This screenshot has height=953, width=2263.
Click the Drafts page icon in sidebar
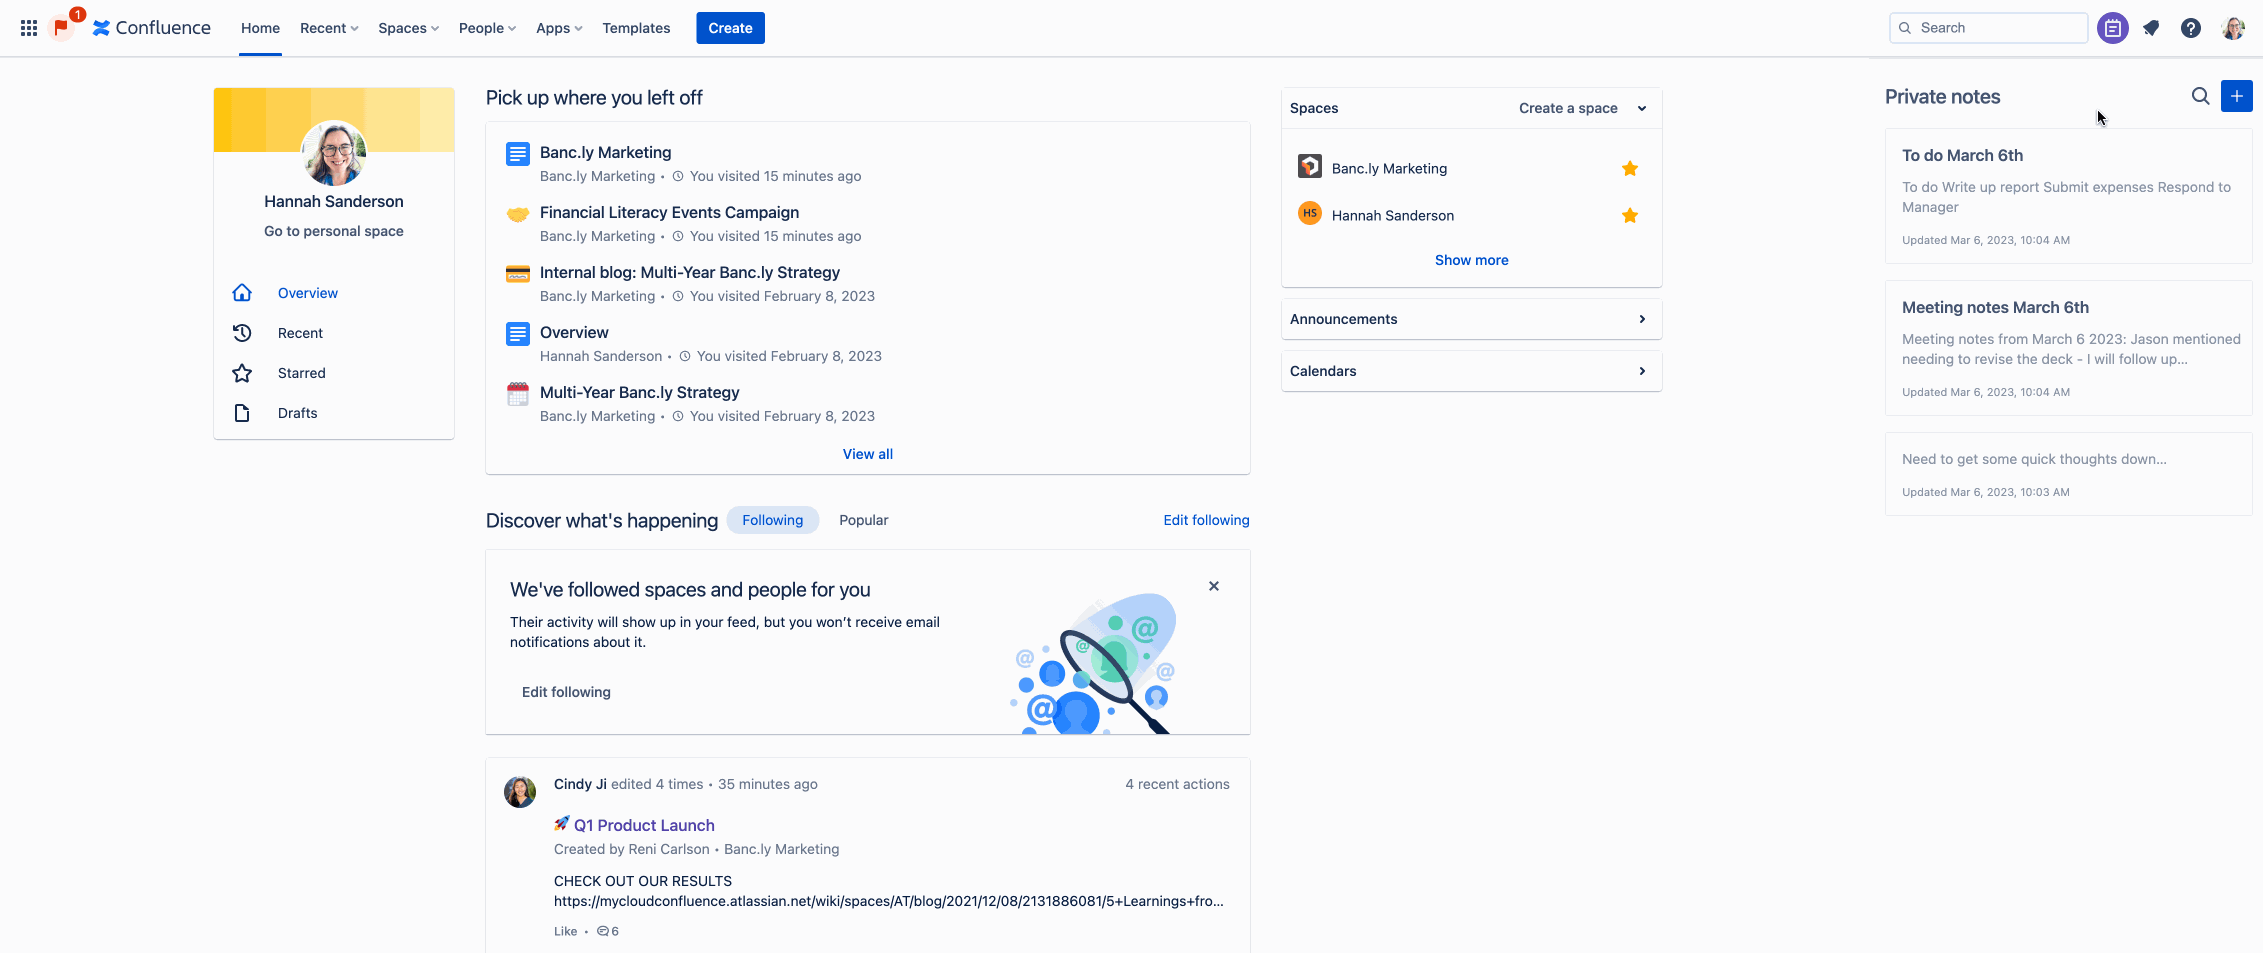coord(242,413)
